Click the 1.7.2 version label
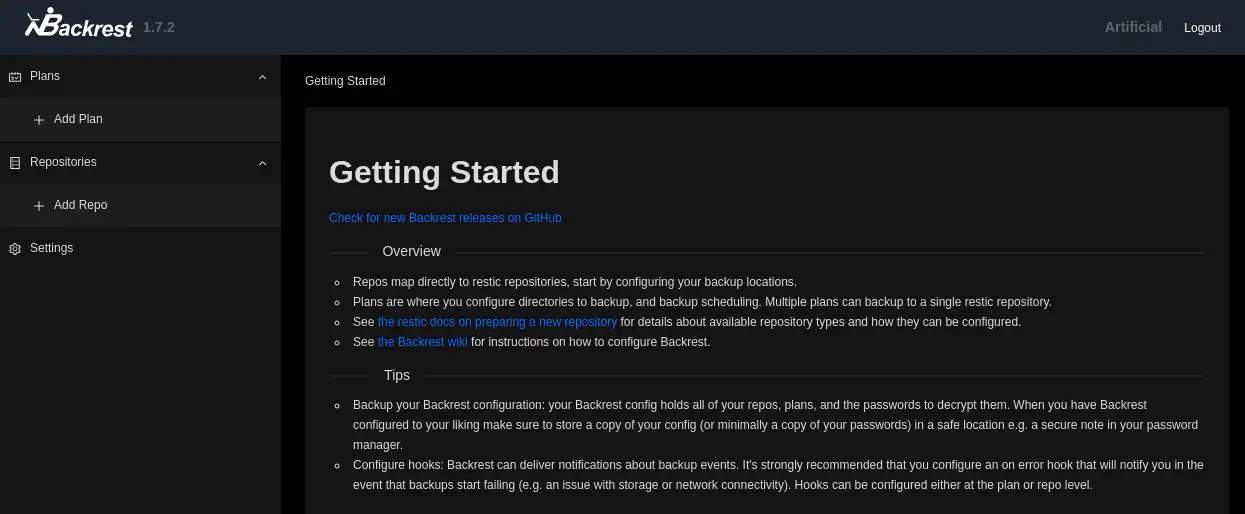This screenshot has height=514, width=1245. coord(159,27)
